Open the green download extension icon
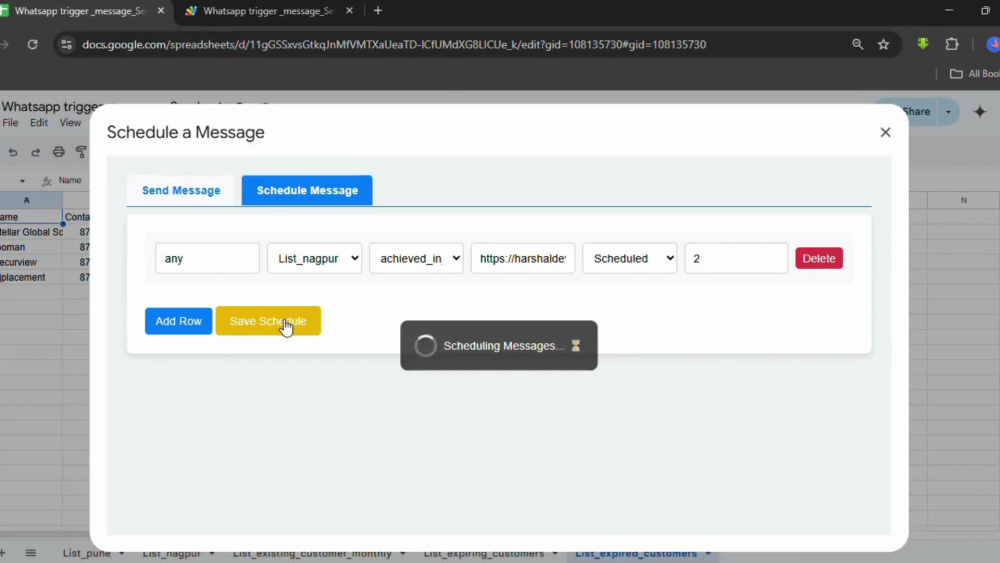 [923, 44]
